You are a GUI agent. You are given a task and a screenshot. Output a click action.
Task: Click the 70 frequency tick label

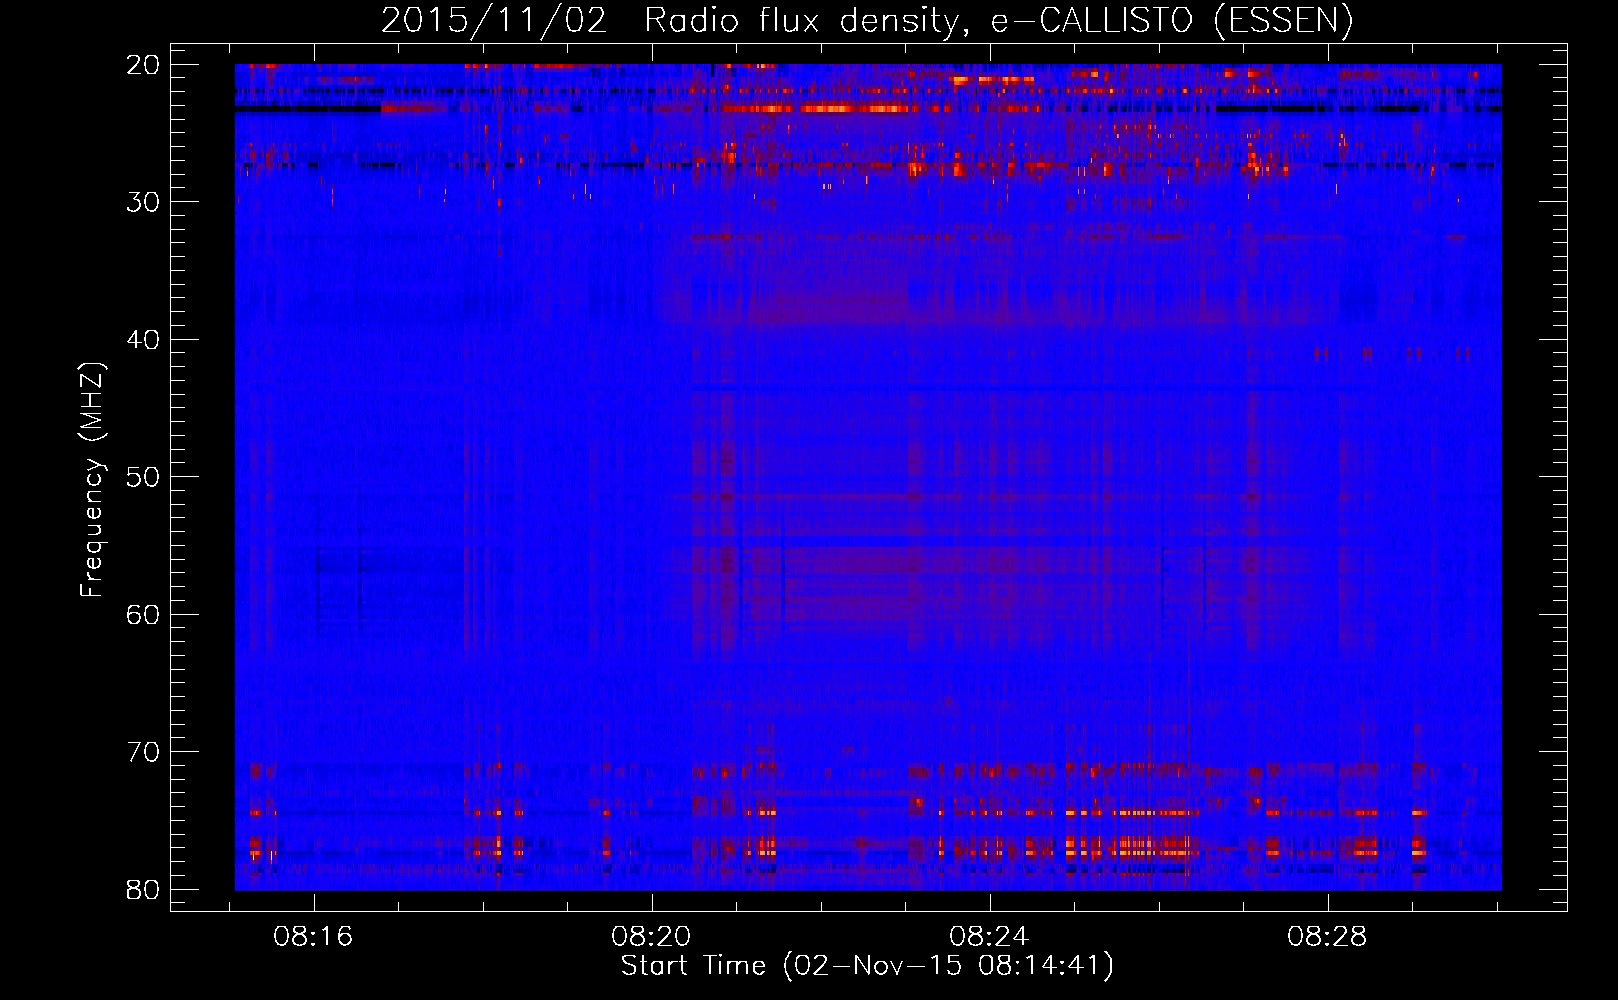coord(144,752)
